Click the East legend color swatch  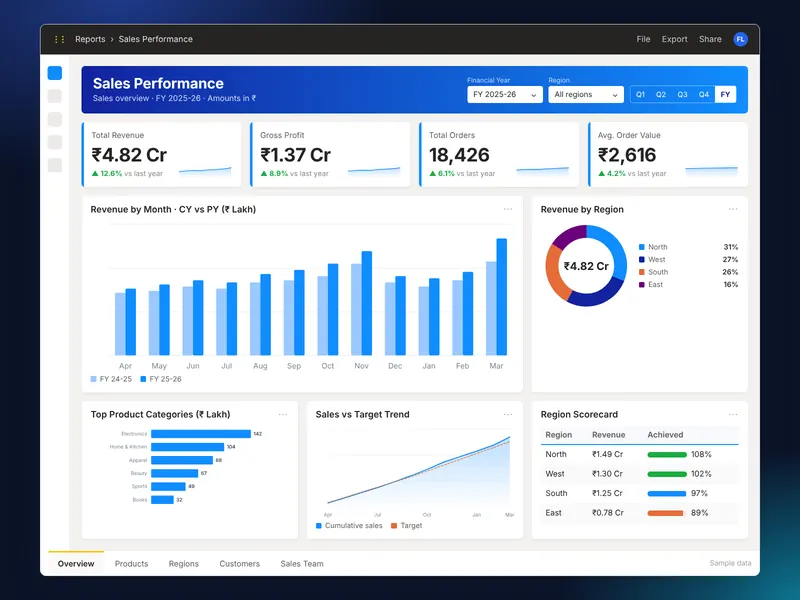[641, 285]
